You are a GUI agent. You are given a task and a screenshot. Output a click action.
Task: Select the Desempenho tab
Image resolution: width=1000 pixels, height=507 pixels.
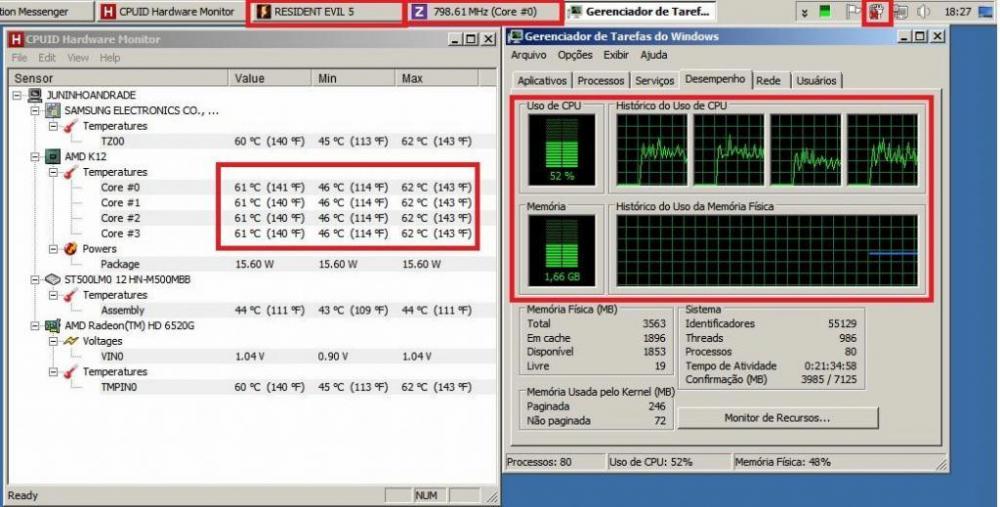click(x=715, y=79)
